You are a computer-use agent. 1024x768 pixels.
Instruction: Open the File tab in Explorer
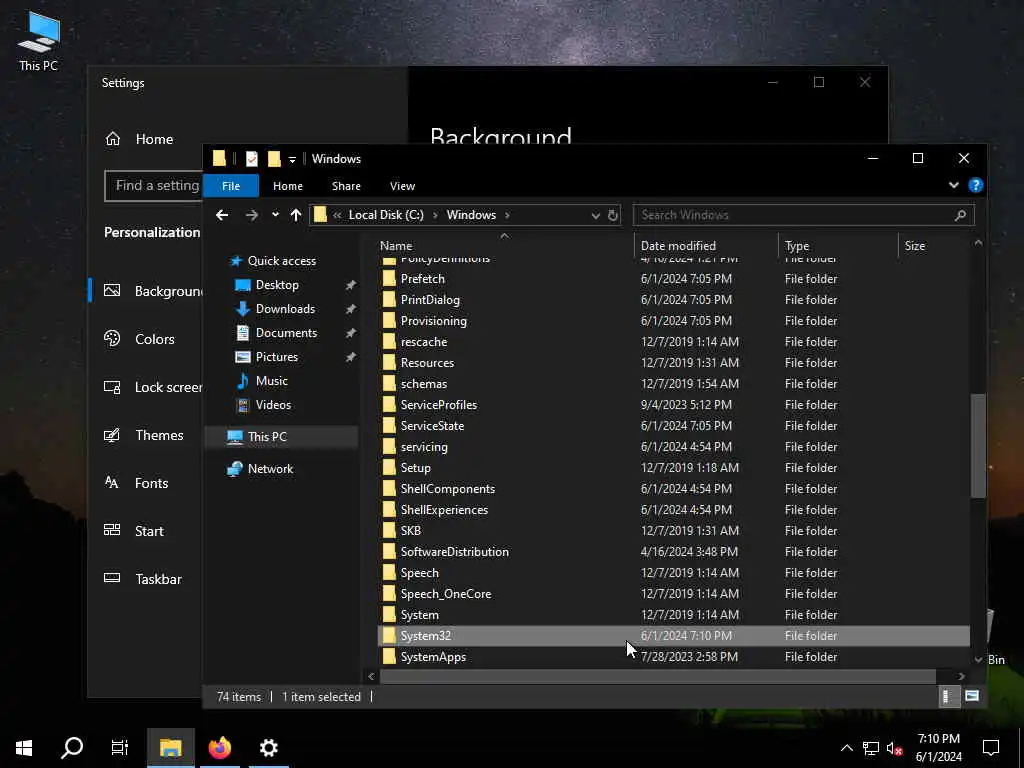click(231, 186)
